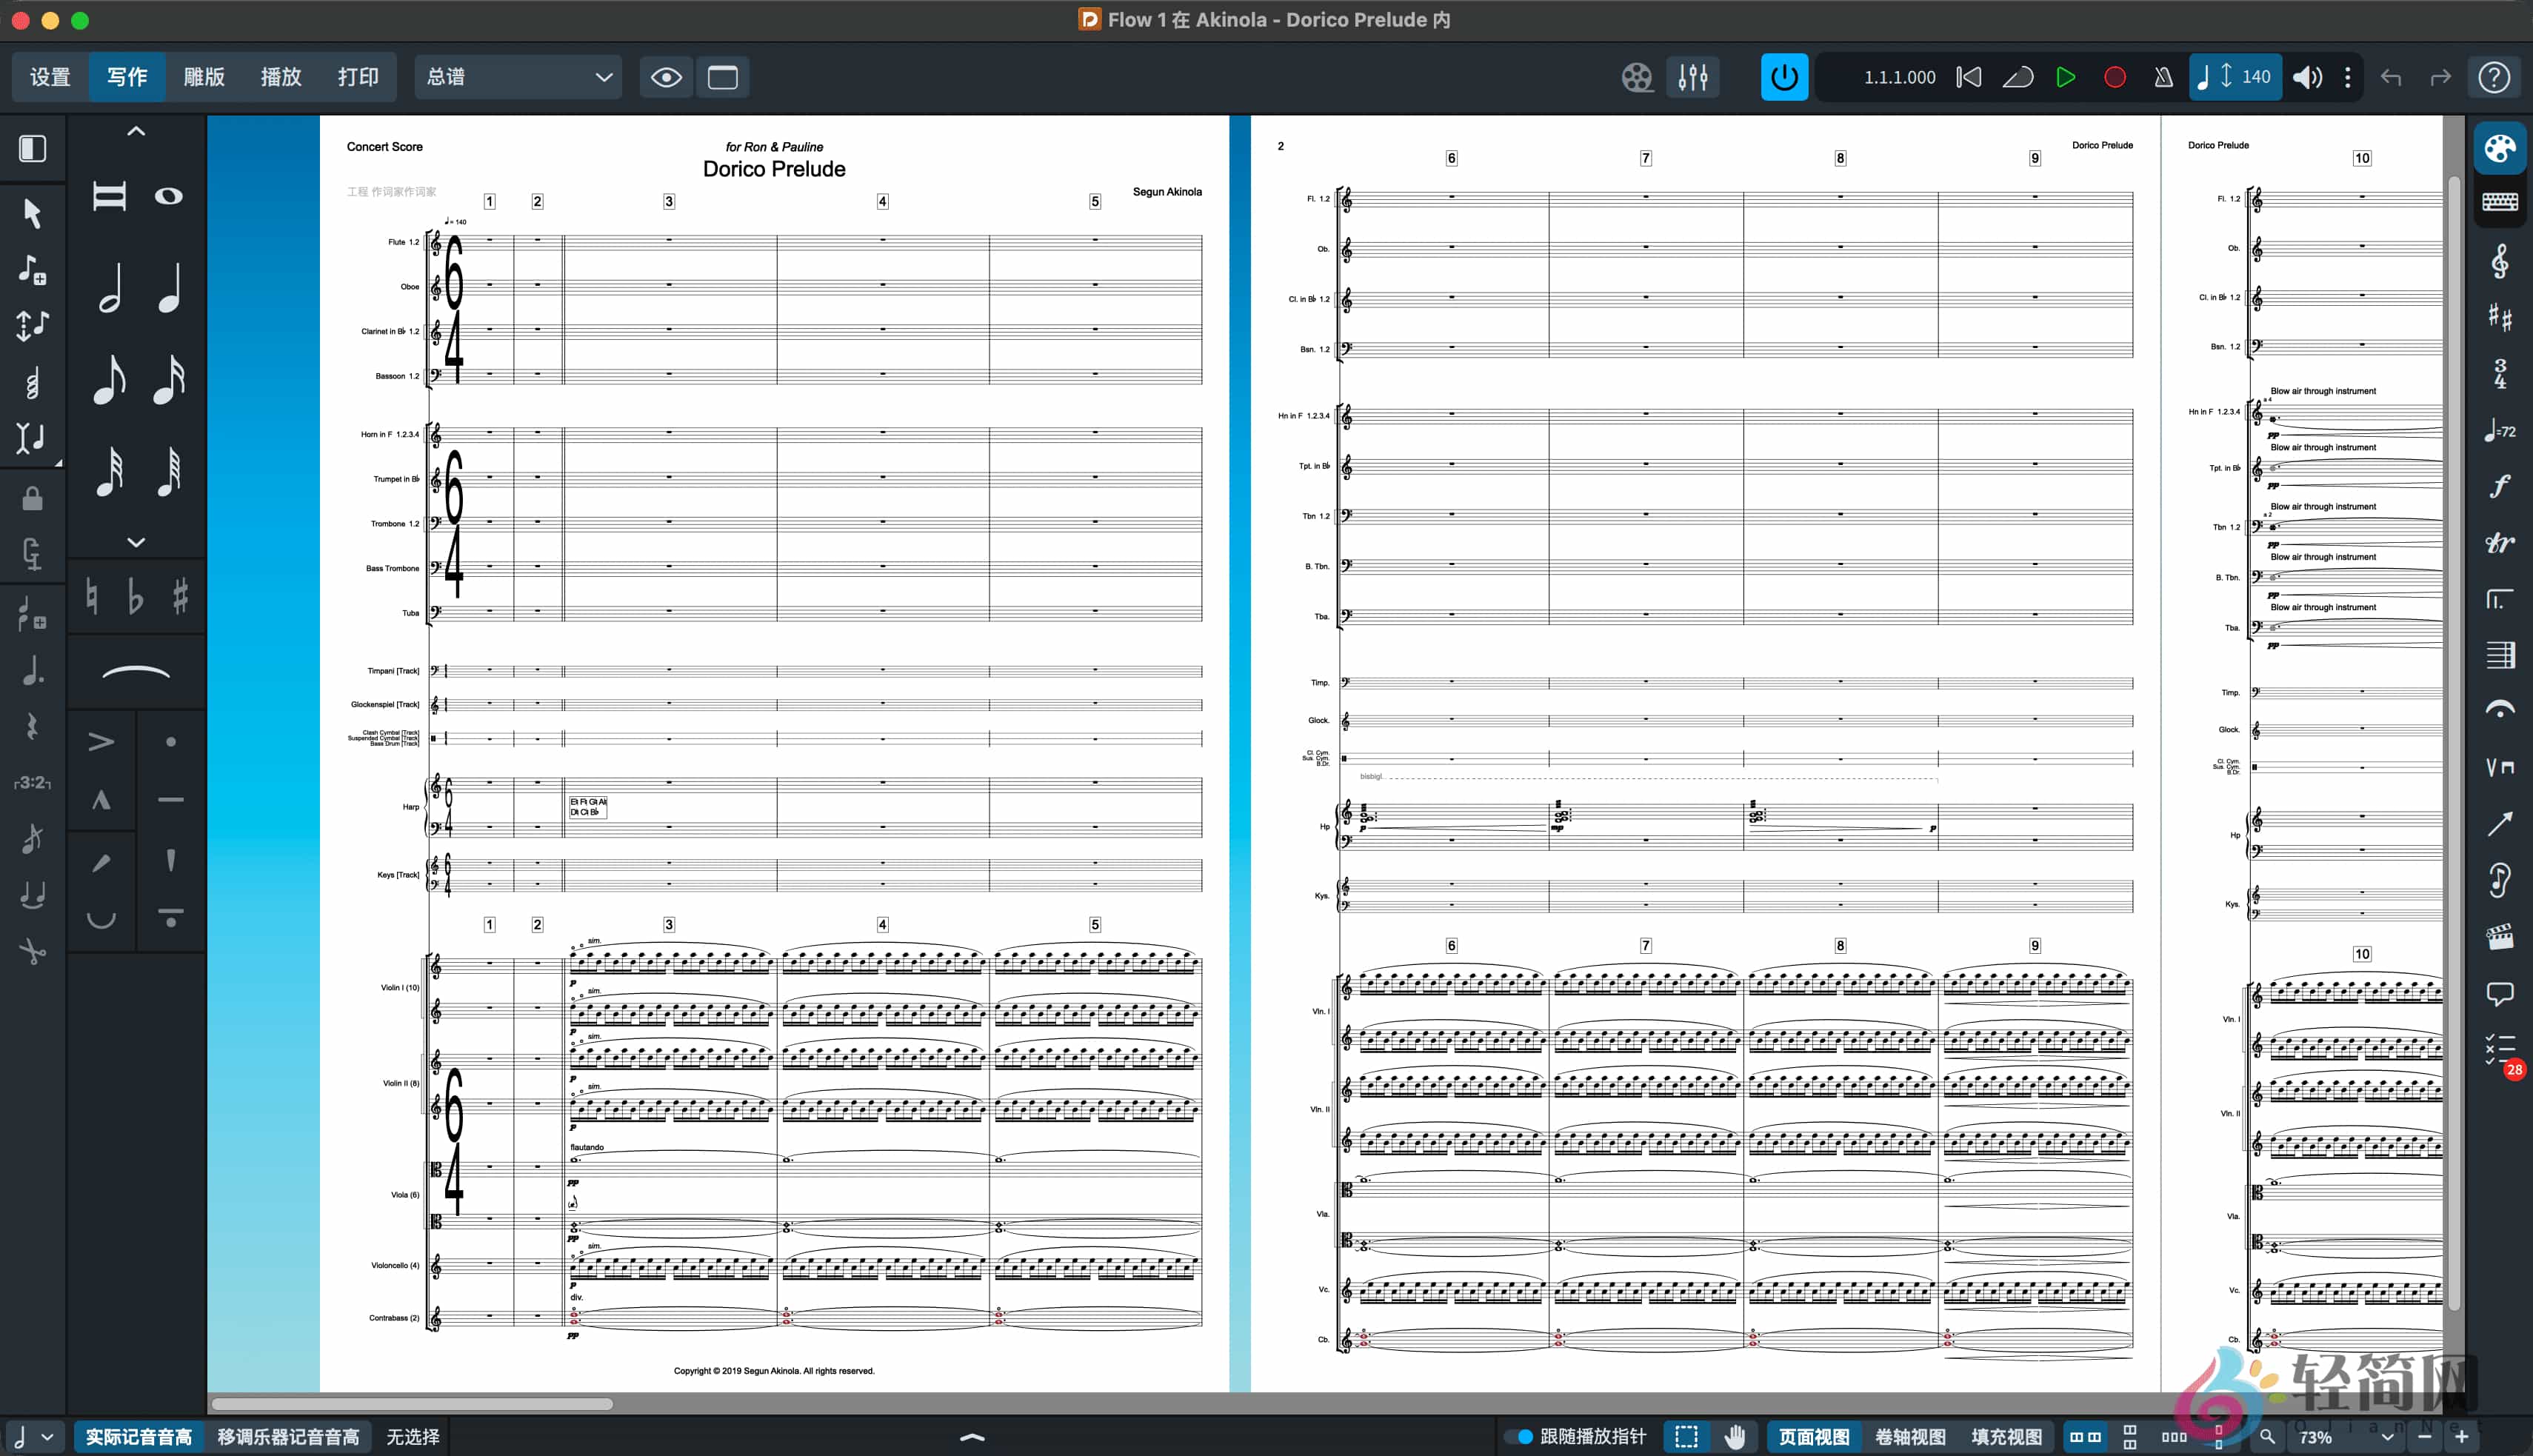Image resolution: width=2533 pixels, height=1456 pixels.
Task: Collapse the note durations section chevron
Action: (135, 542)
